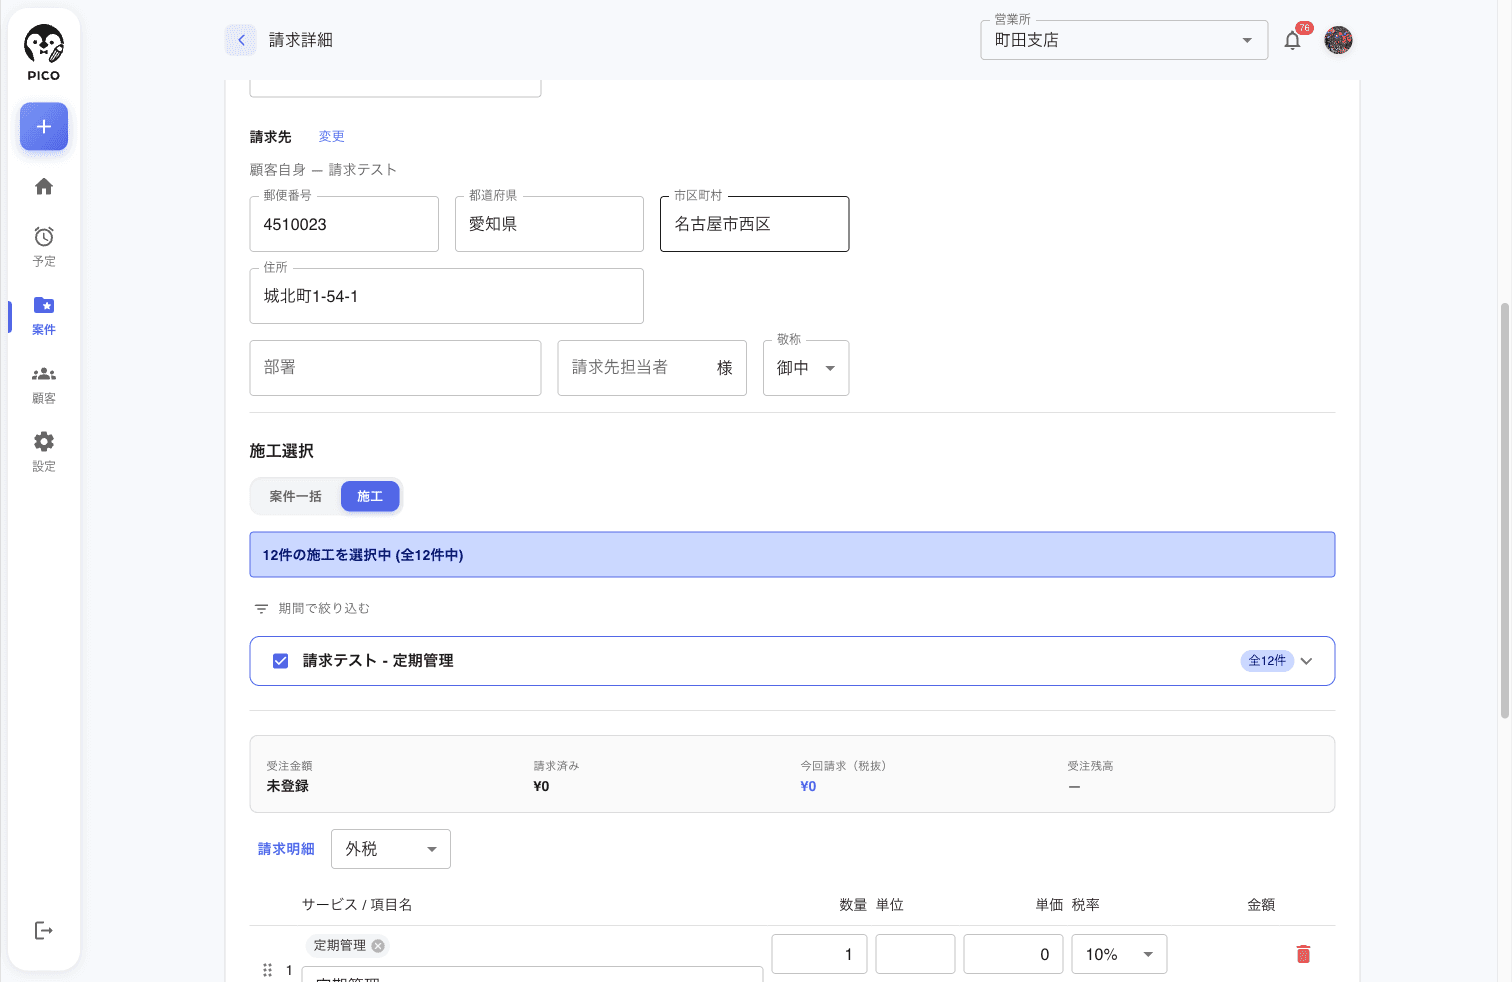Click the 請求済み ¥0 value
This screenshot has width=1512, height=982.
pyautogui.click(x=541, y=786)
